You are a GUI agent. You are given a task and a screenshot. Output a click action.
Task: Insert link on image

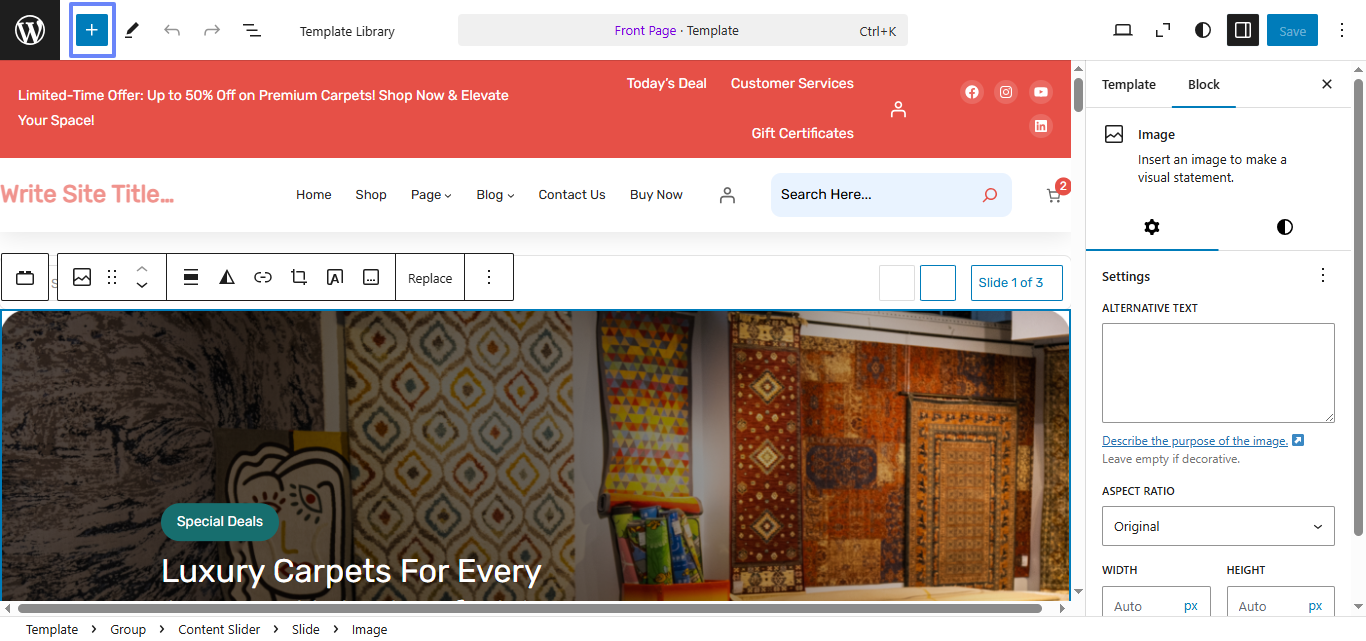[x=263, y=277]
